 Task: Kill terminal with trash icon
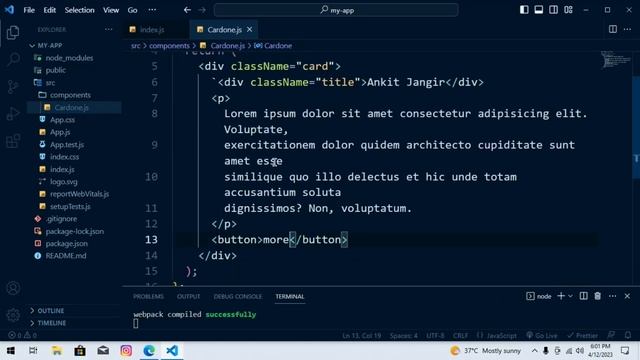point(598,296)
